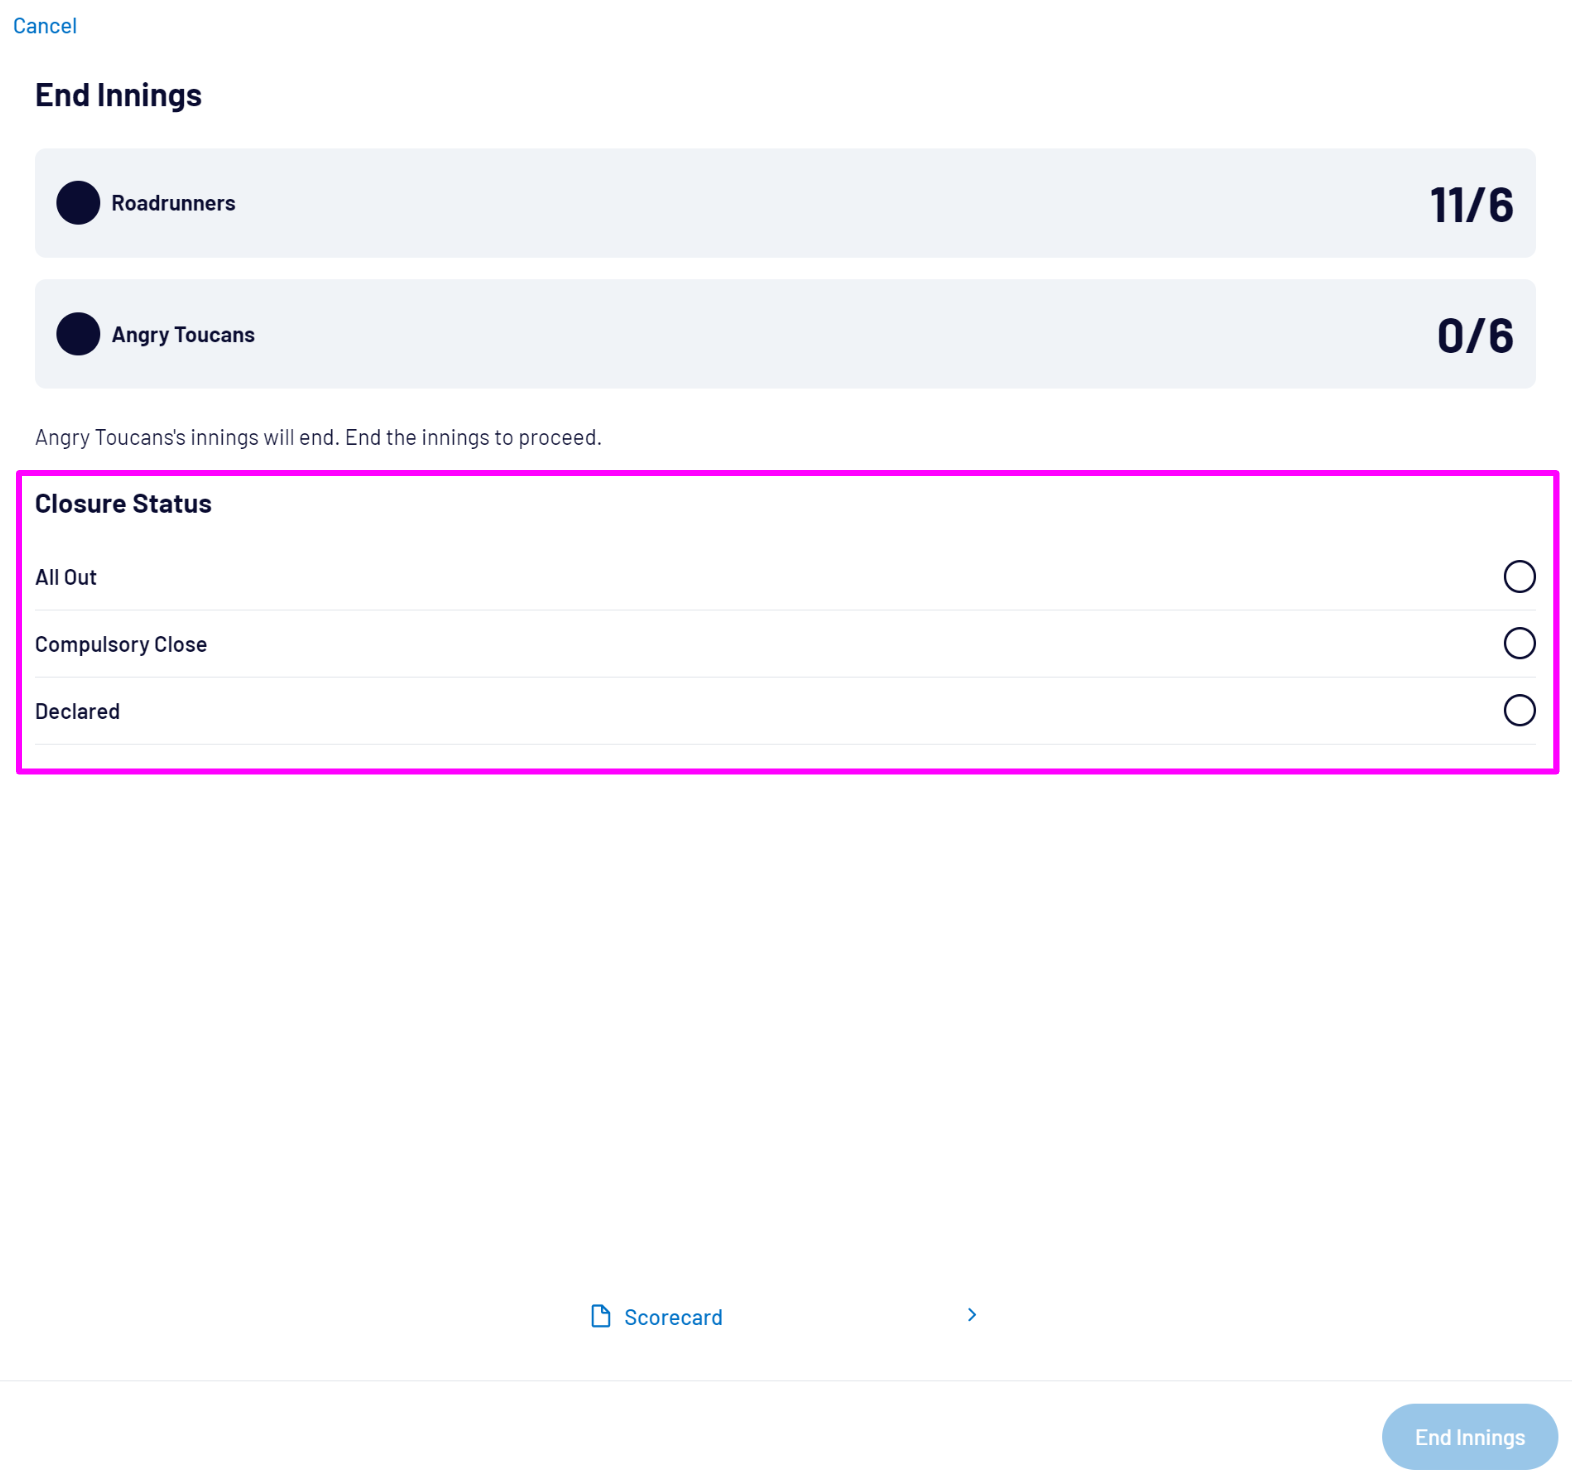Select the Compulsory Close radio button
Image resolution: width=1572 pixels, height=1484 pixels.
click(1519, 644)
